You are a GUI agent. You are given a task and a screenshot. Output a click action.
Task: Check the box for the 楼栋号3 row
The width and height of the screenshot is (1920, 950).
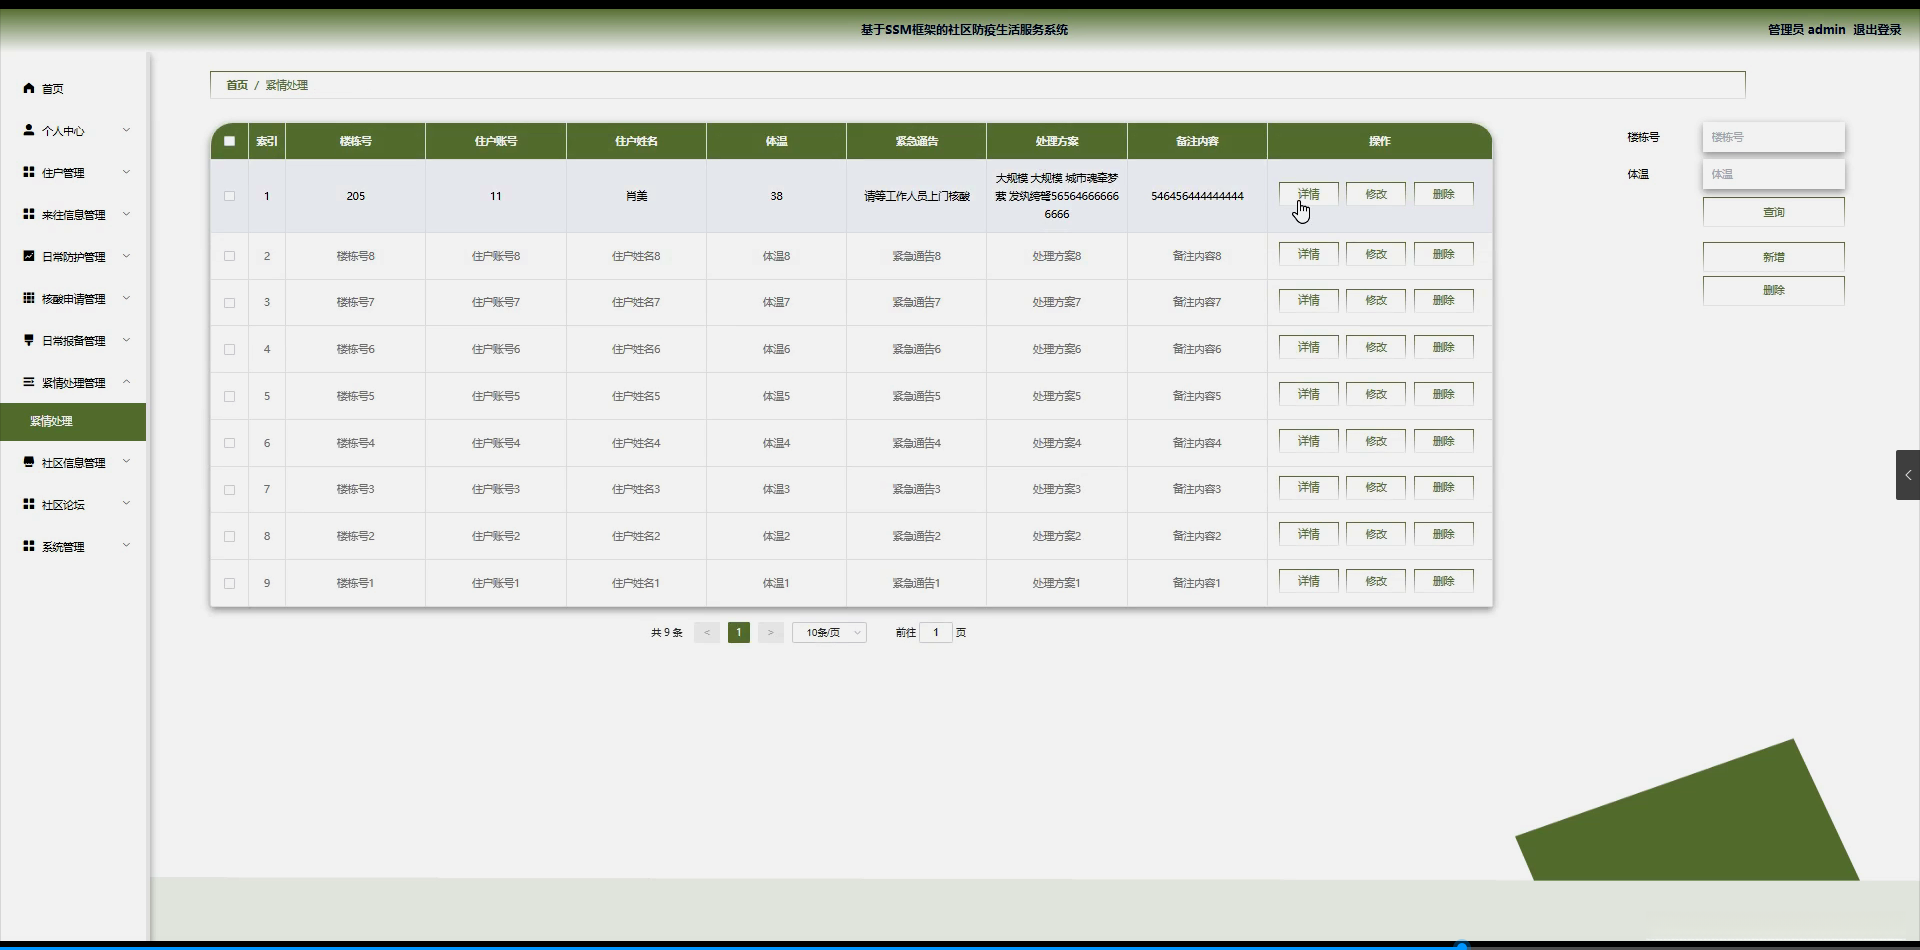[229, 489]
